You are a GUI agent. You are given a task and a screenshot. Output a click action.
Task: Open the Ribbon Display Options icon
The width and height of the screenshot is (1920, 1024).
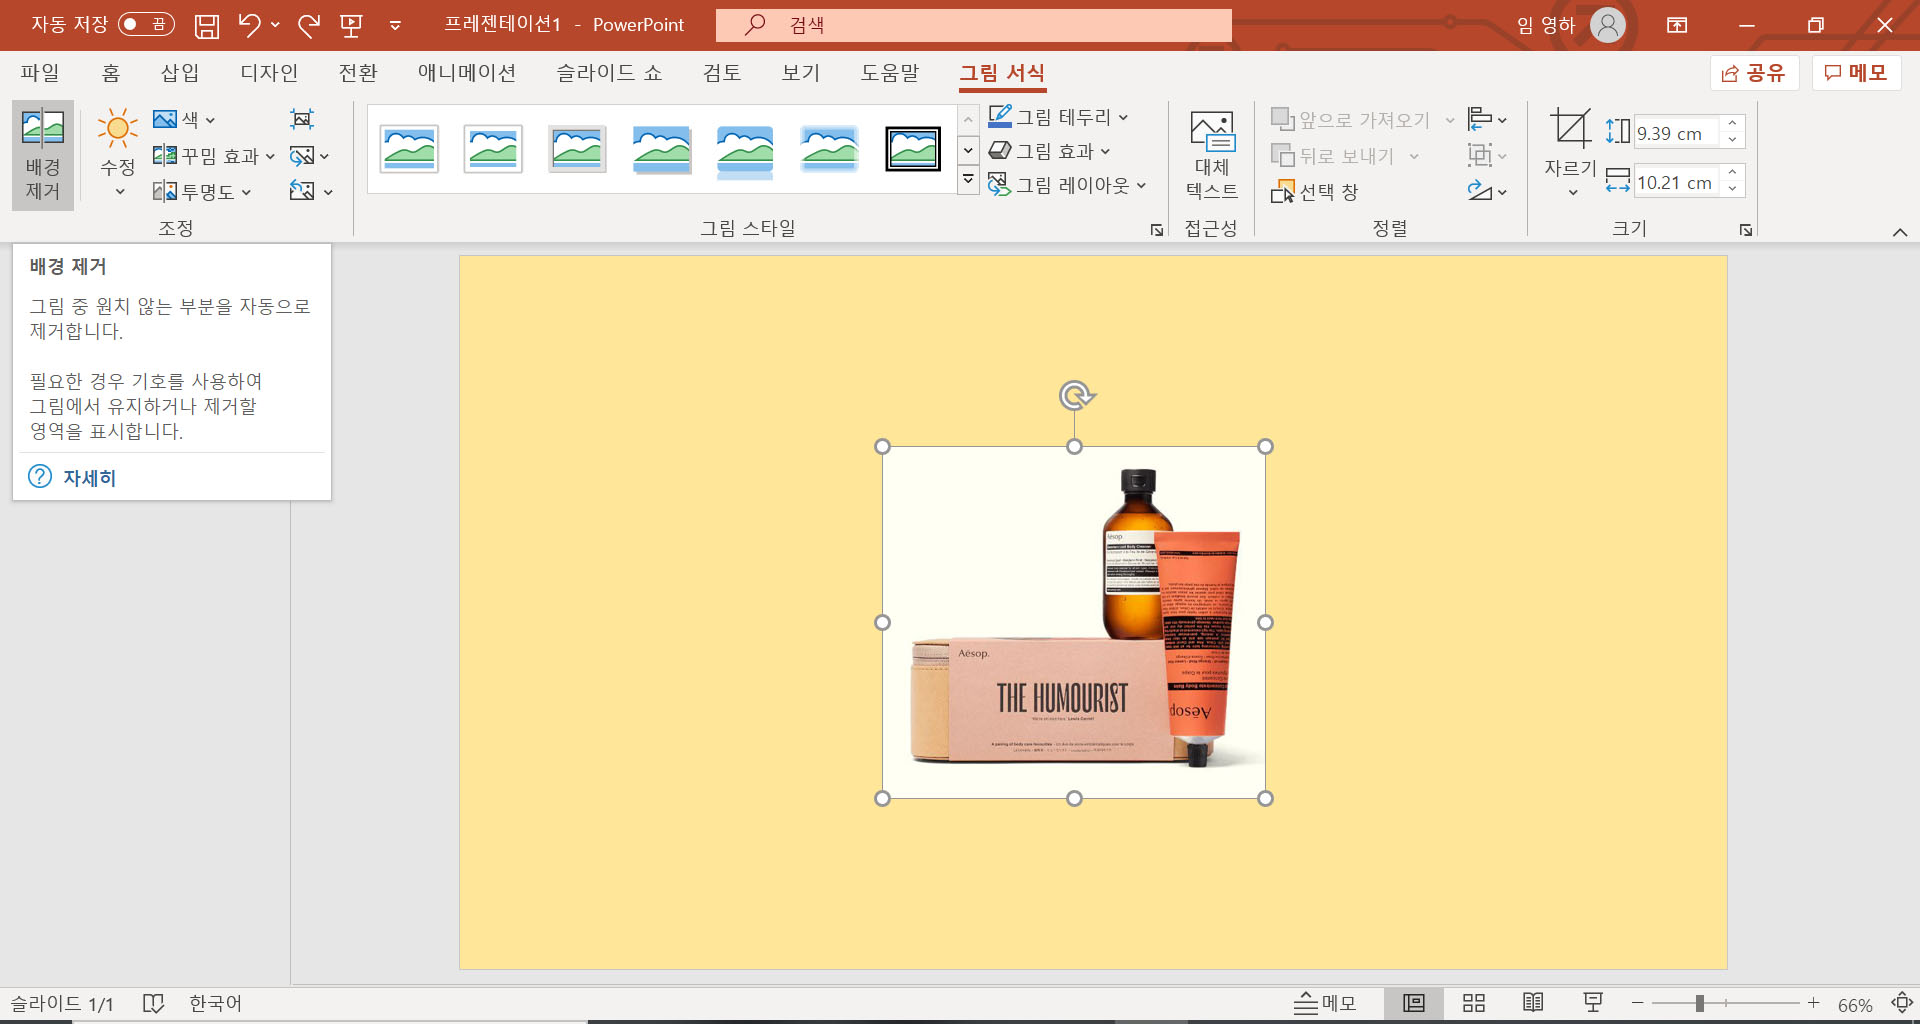tap(1677, 25)
